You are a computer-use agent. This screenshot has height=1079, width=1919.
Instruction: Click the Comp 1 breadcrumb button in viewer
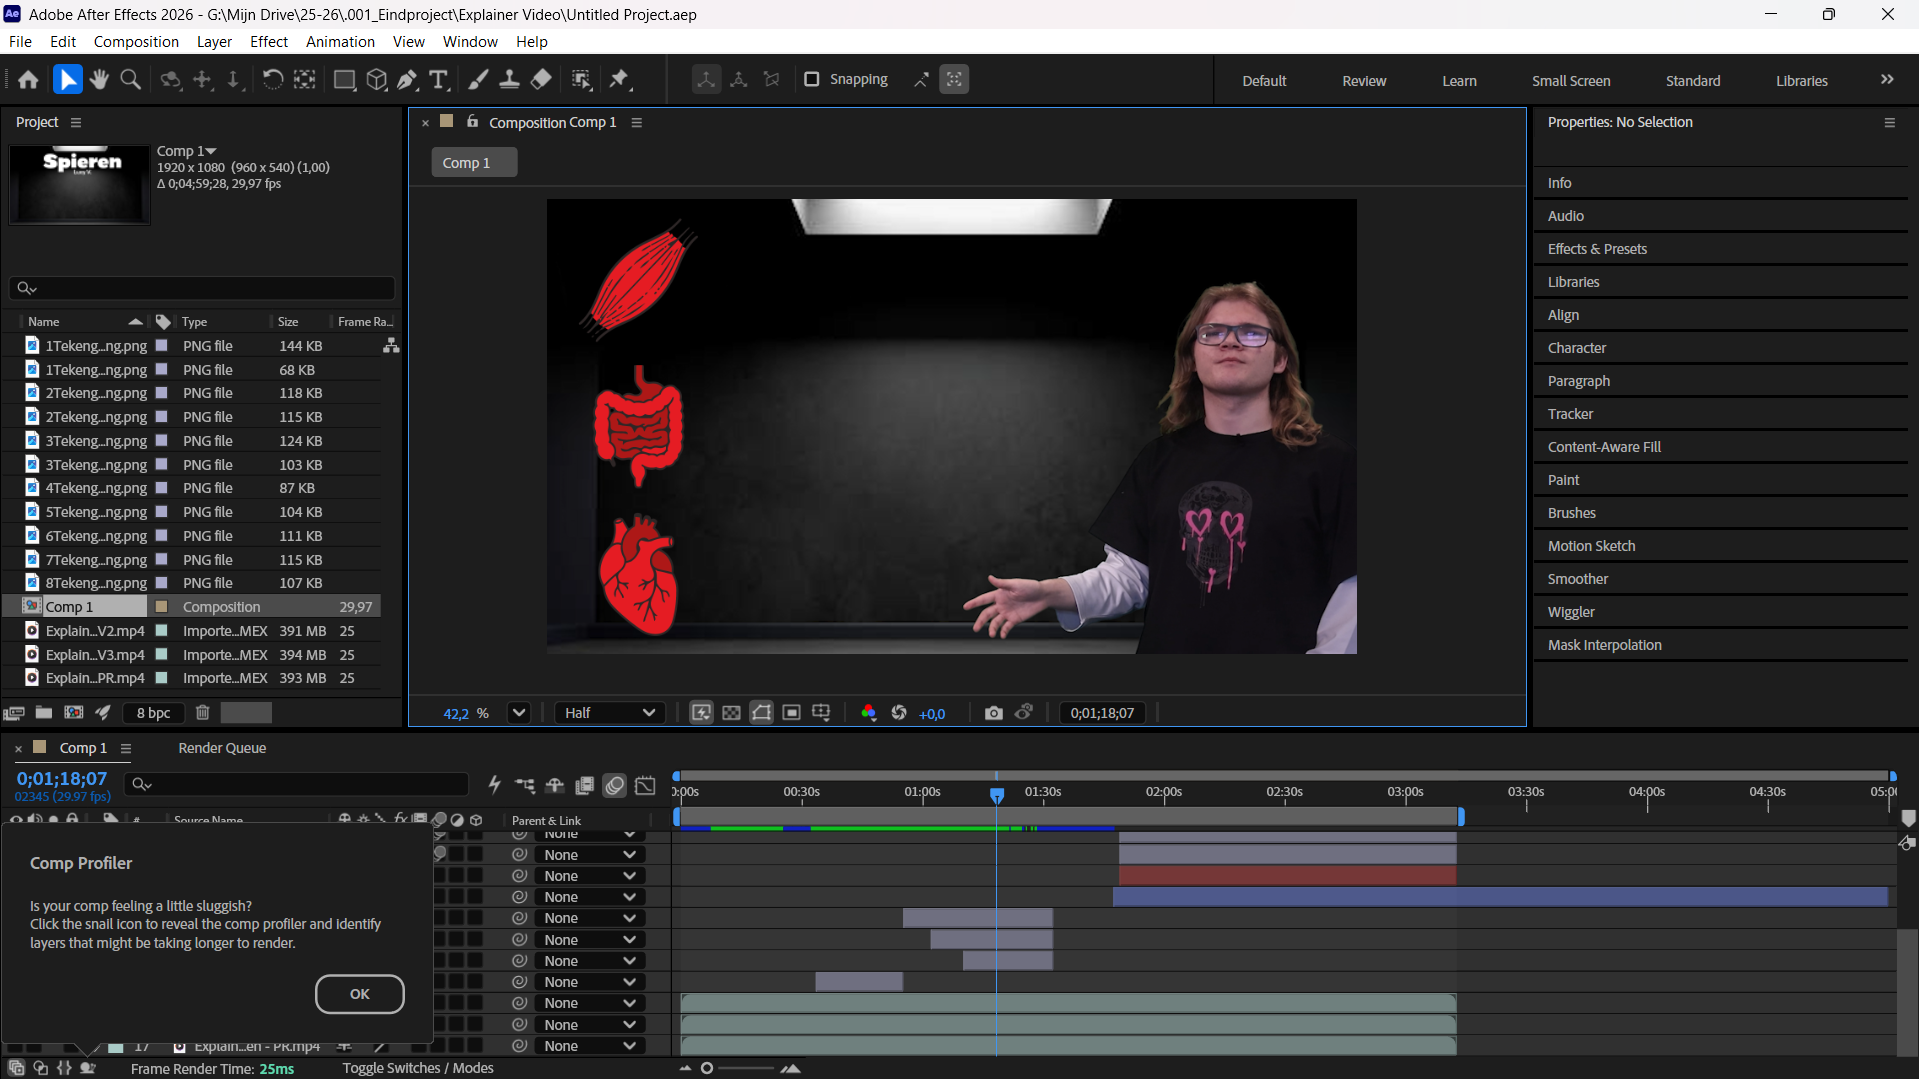point(474,163)
